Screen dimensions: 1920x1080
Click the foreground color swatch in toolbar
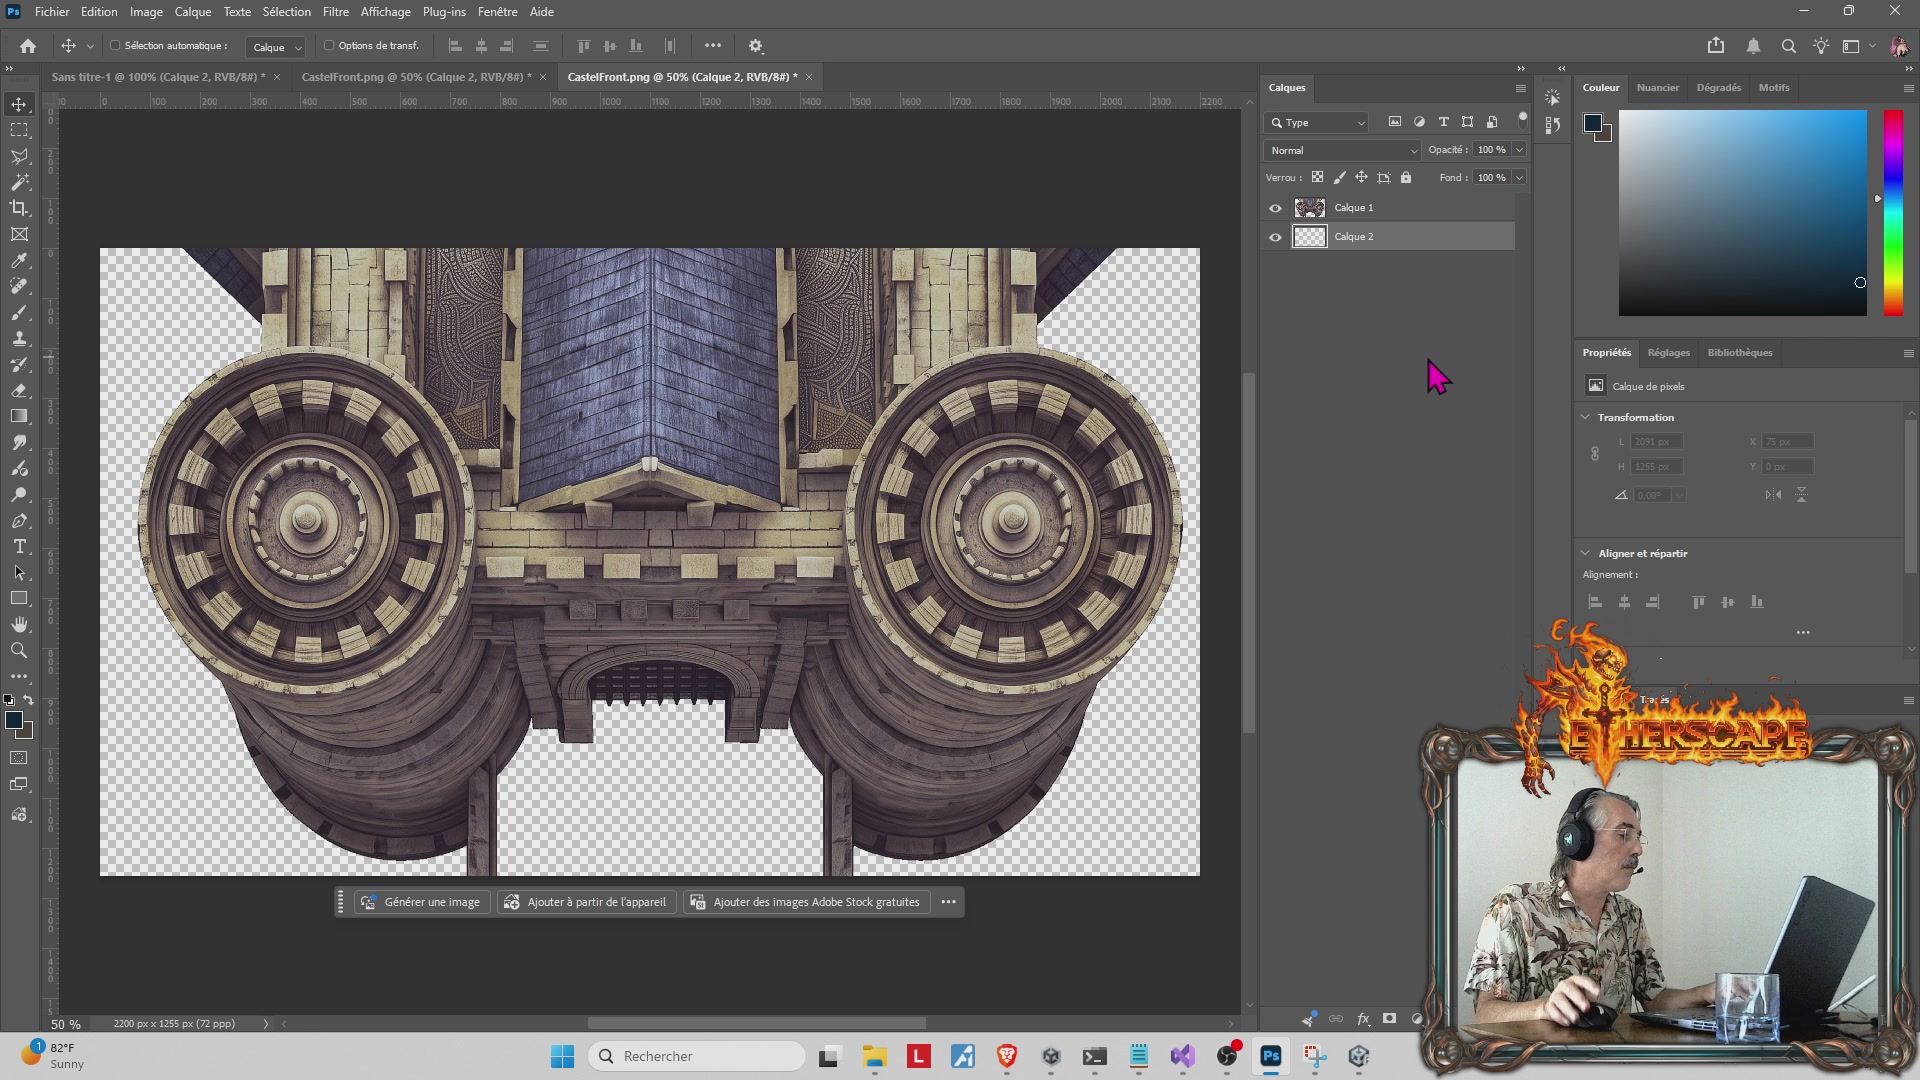coord(13,720)
